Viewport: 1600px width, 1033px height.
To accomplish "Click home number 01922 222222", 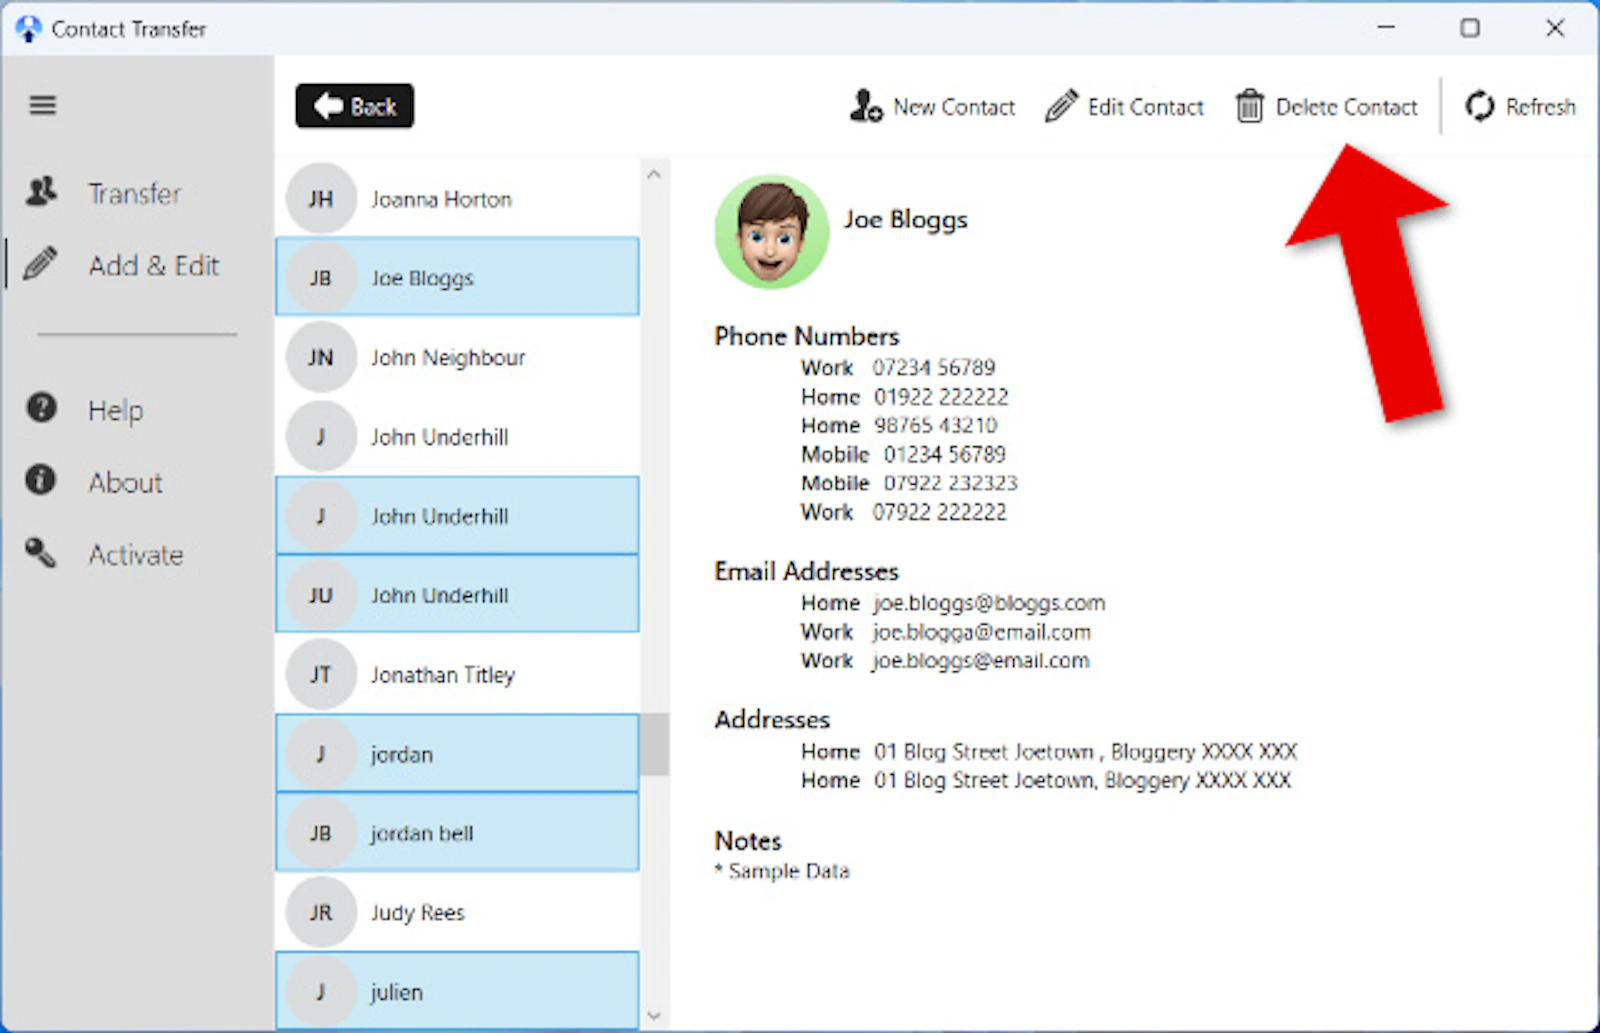I will (941, 396).
